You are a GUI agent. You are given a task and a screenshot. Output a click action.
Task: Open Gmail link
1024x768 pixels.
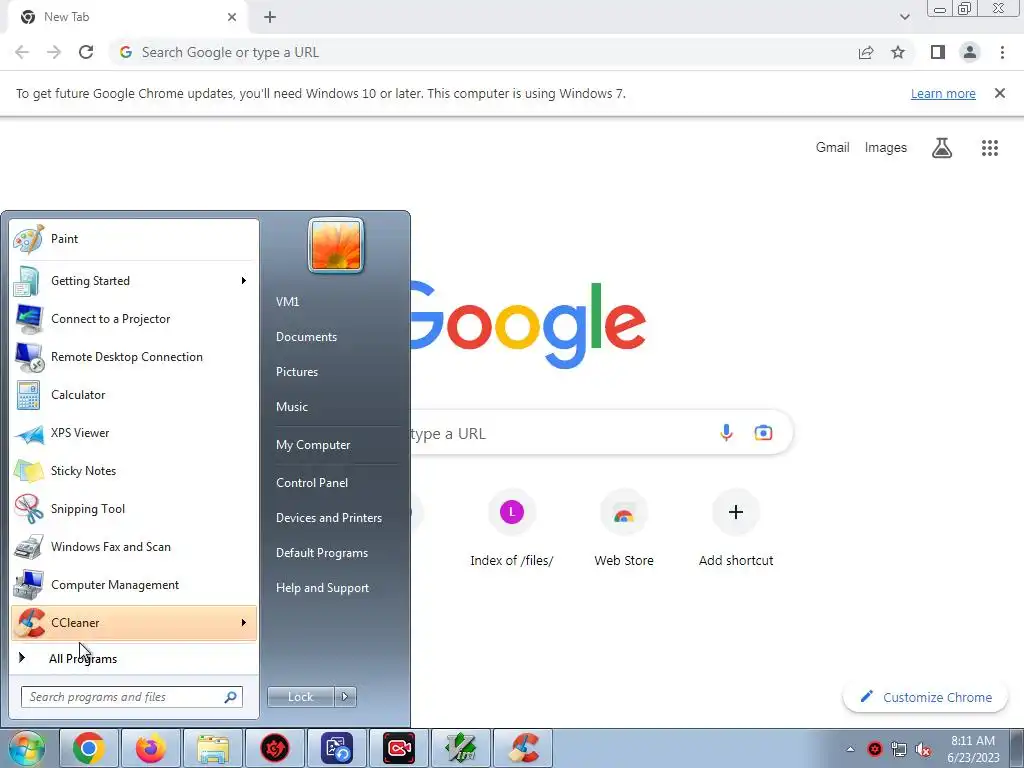click(833, 148)
